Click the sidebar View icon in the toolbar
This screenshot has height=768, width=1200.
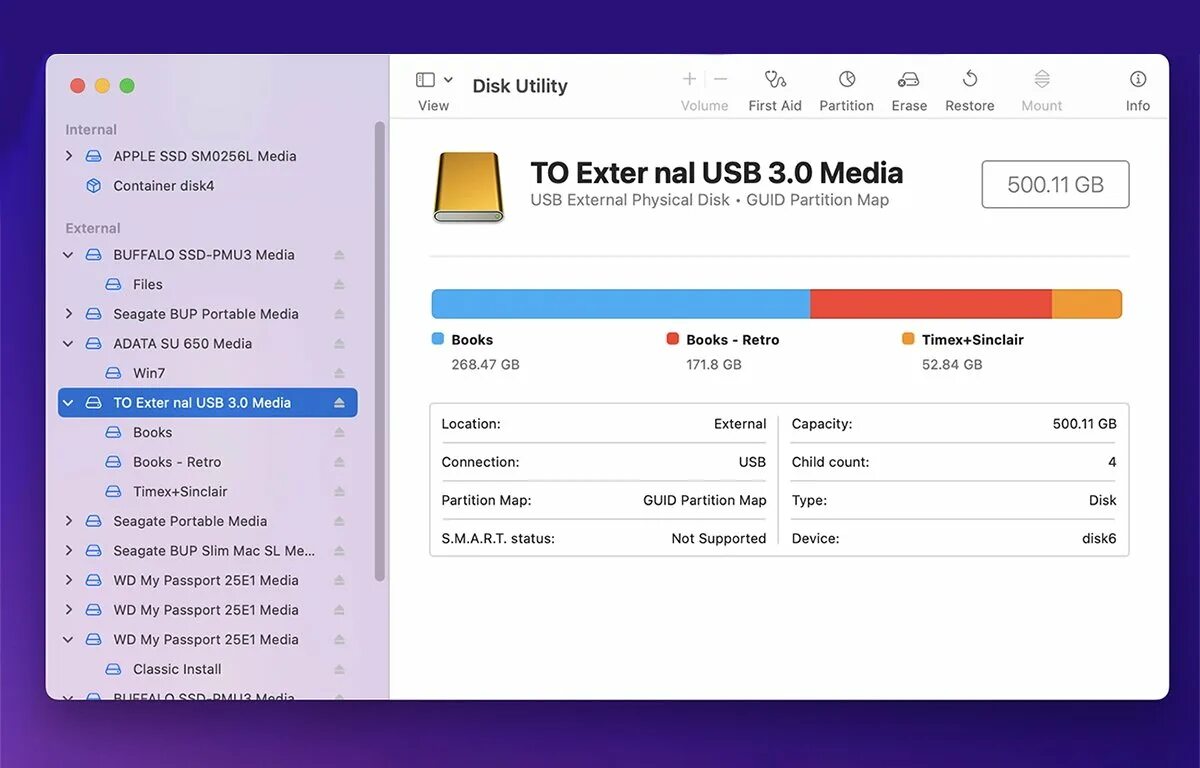425,79
